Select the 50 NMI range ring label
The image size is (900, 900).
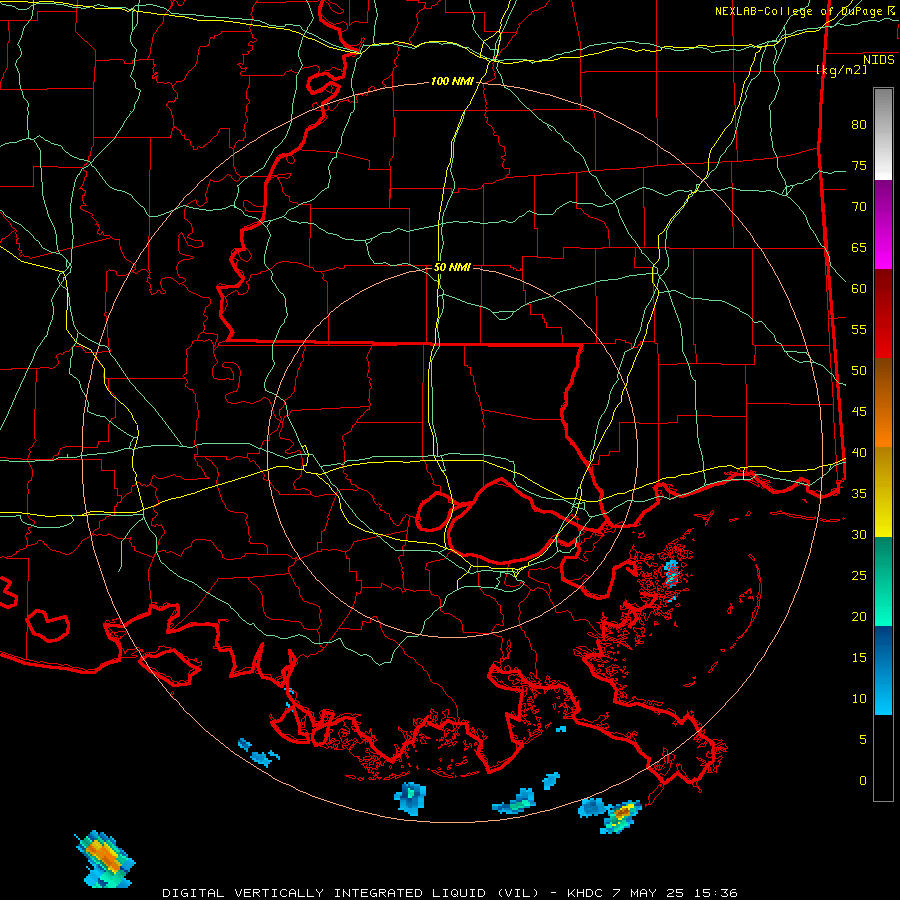452,267
